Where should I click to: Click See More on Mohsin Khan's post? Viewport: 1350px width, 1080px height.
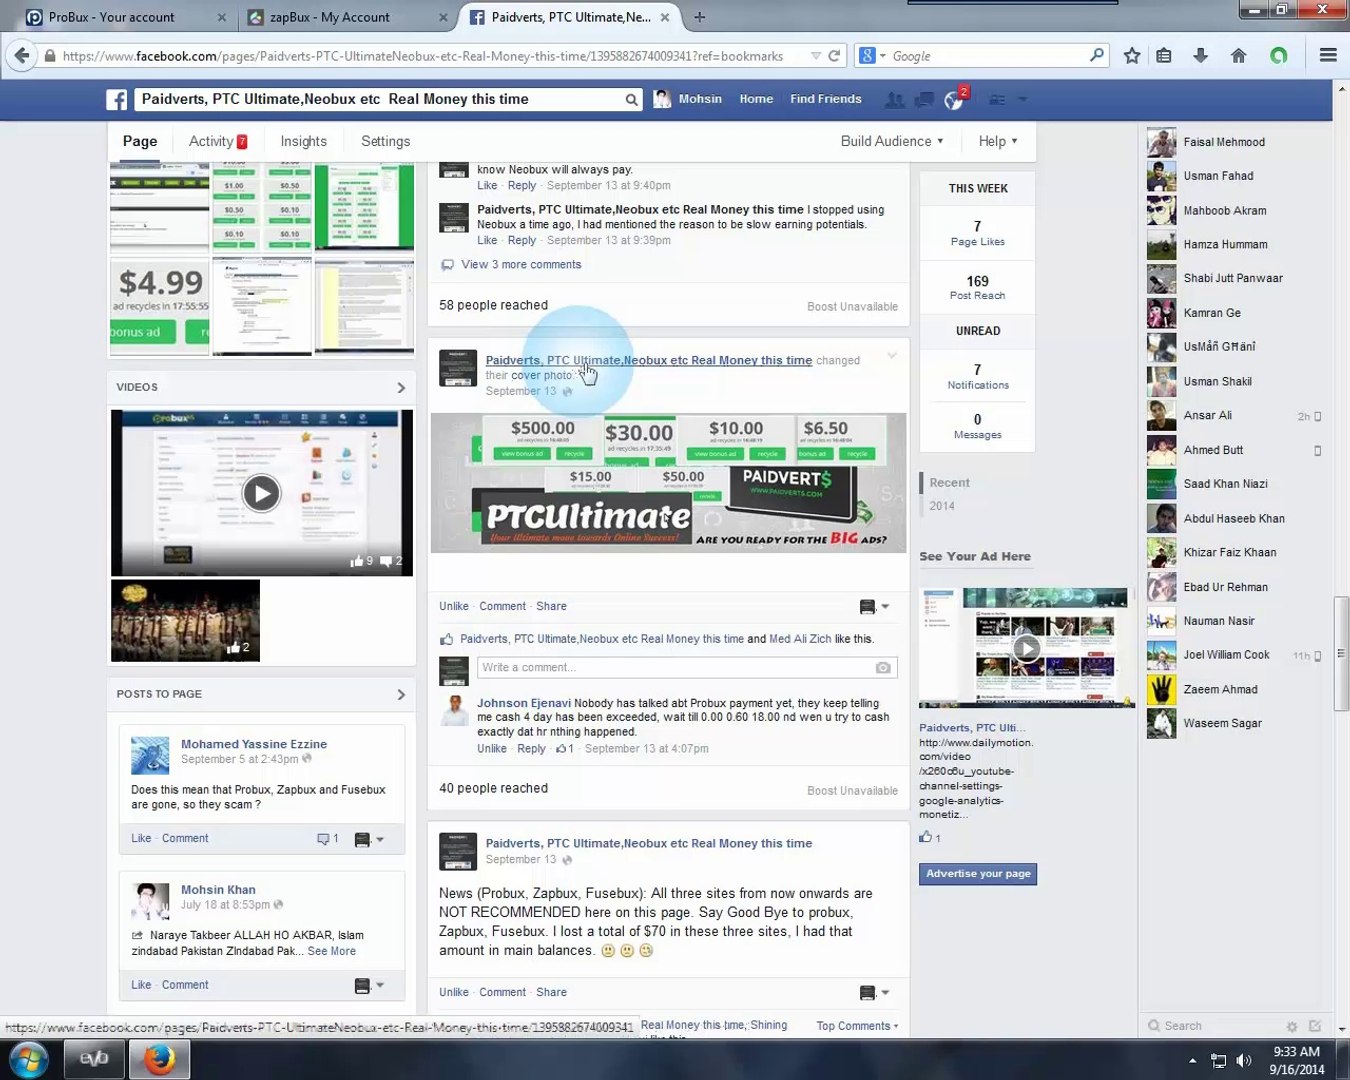coord(332,951)
